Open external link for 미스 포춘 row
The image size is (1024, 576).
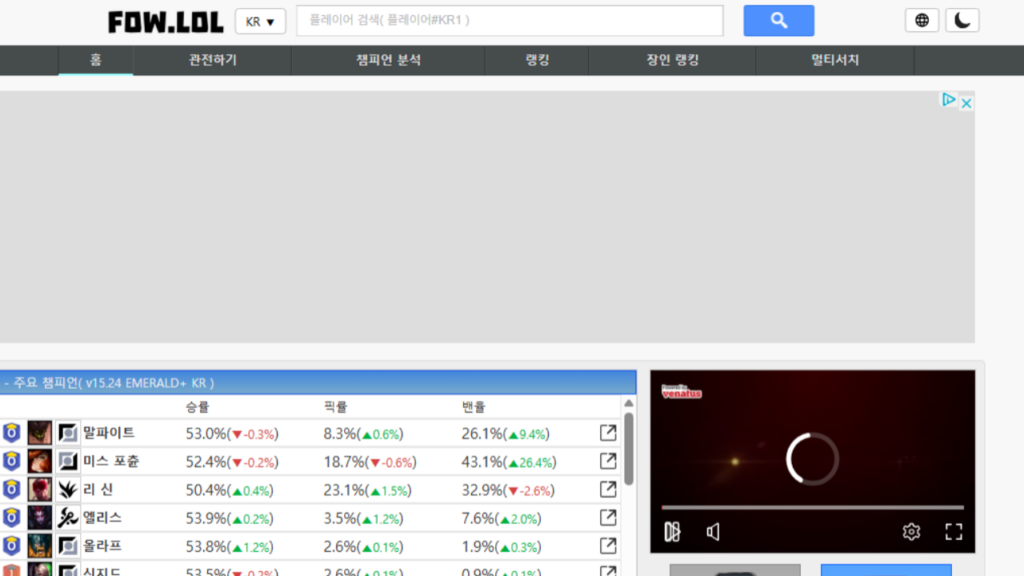point(607,461)
